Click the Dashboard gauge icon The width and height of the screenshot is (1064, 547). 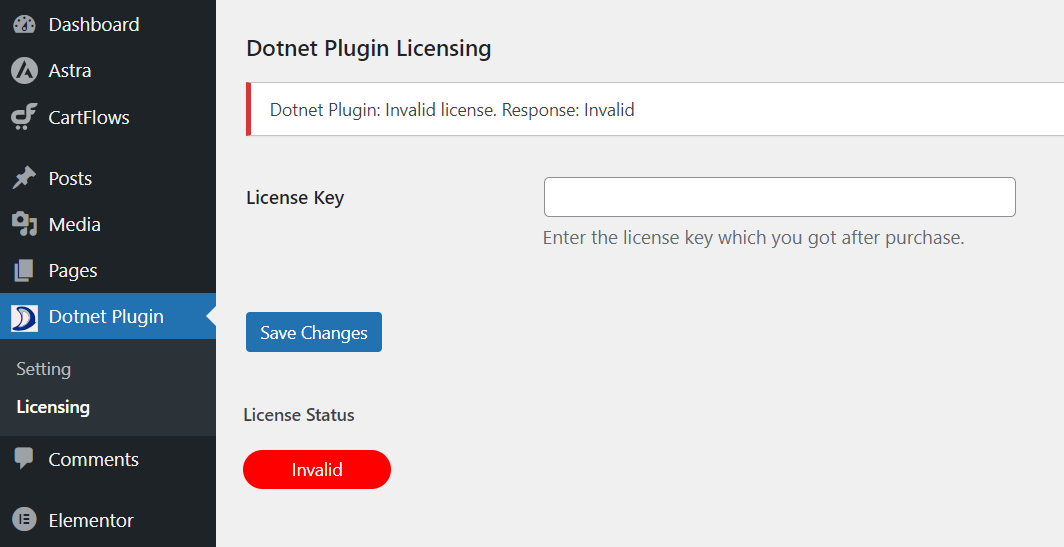pos(24,24)
